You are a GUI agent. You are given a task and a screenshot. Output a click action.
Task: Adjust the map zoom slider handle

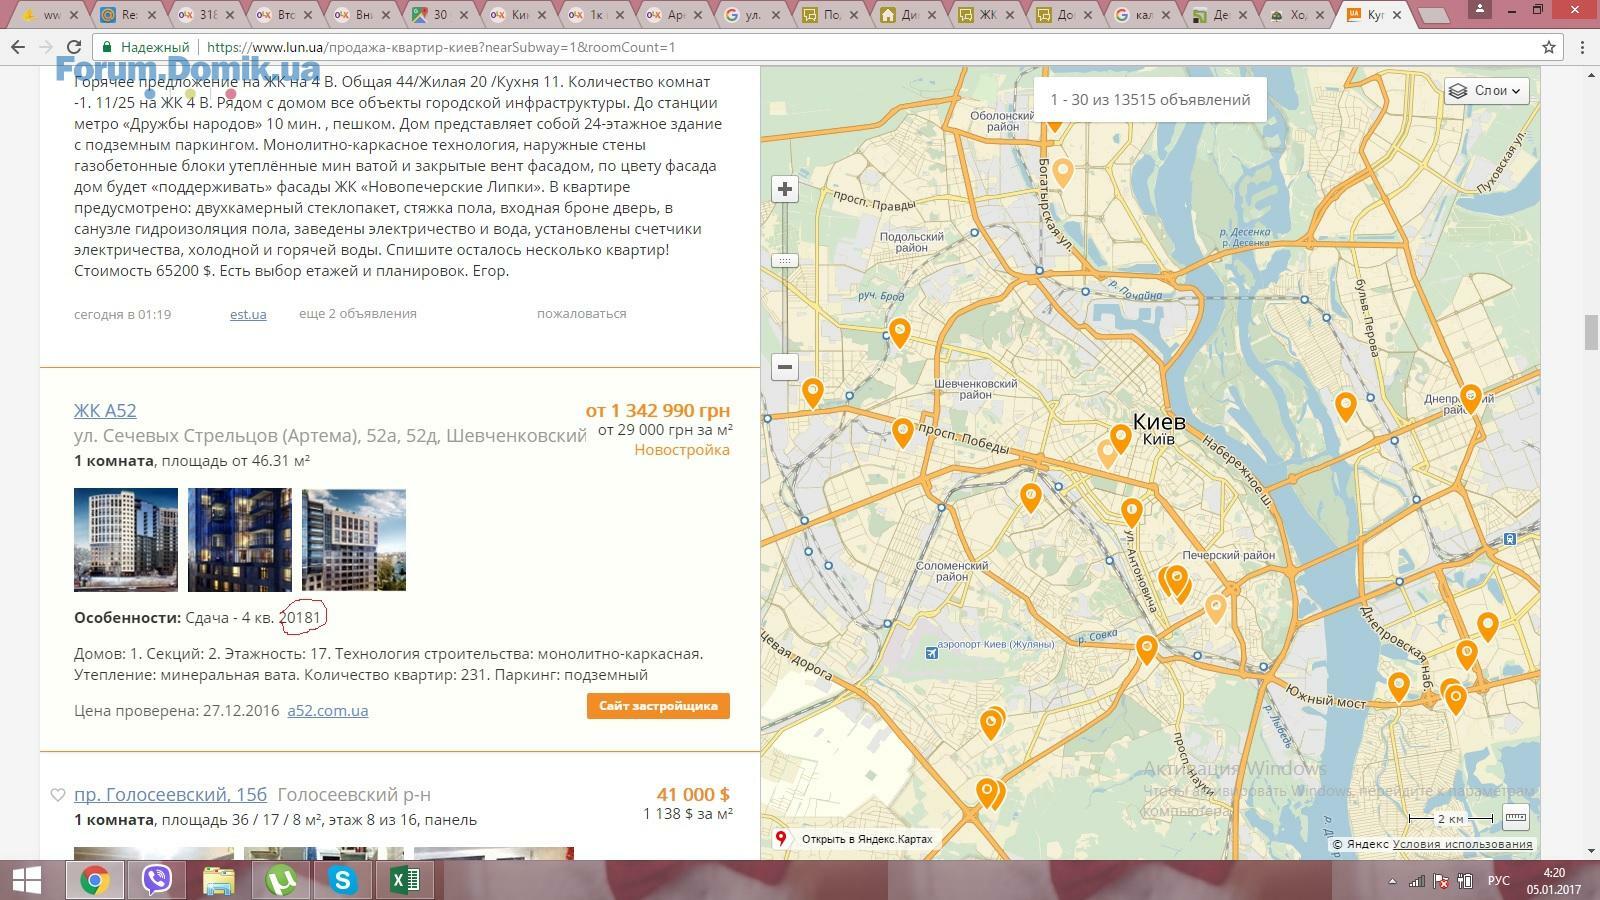(785, 260)
